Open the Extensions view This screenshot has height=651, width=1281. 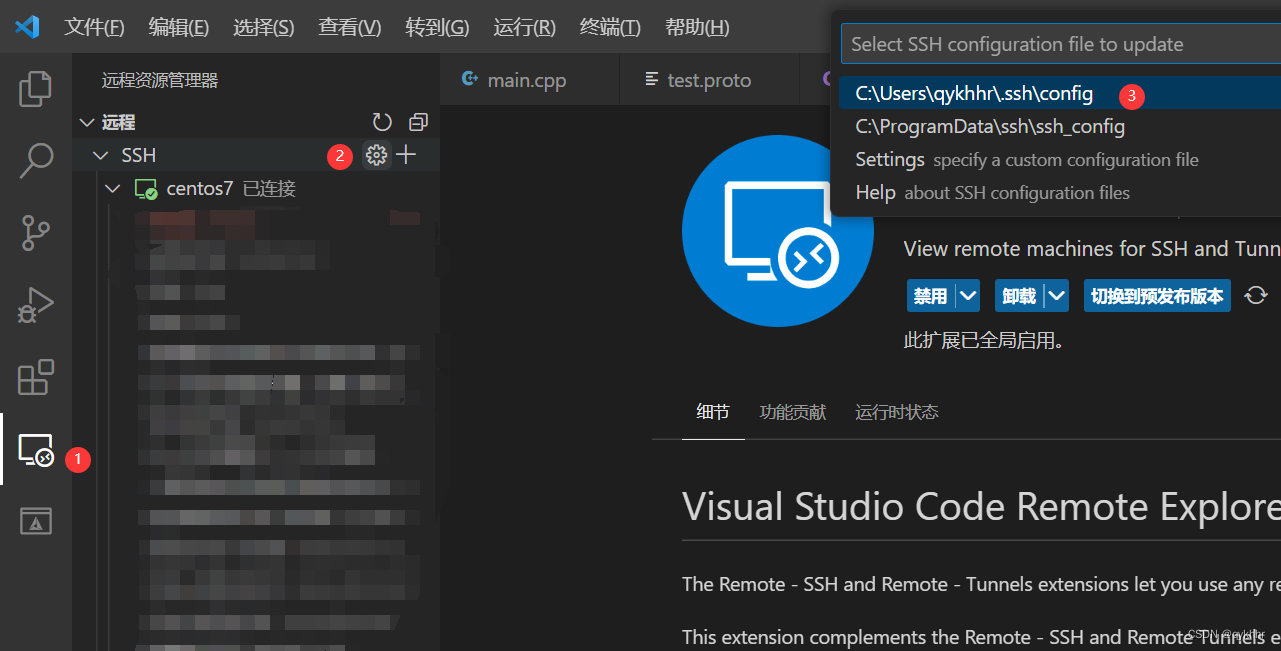tap(36, 378)
